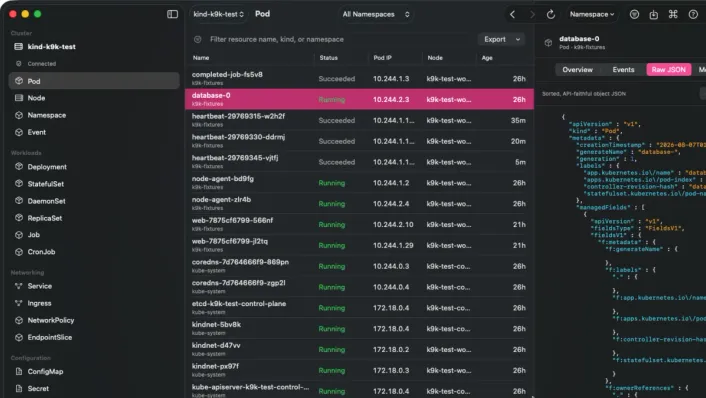Select the kindnet-5bv8k pod
This screenshot has width=706, height=398.
pyautogui.click(x=359, y=329)
